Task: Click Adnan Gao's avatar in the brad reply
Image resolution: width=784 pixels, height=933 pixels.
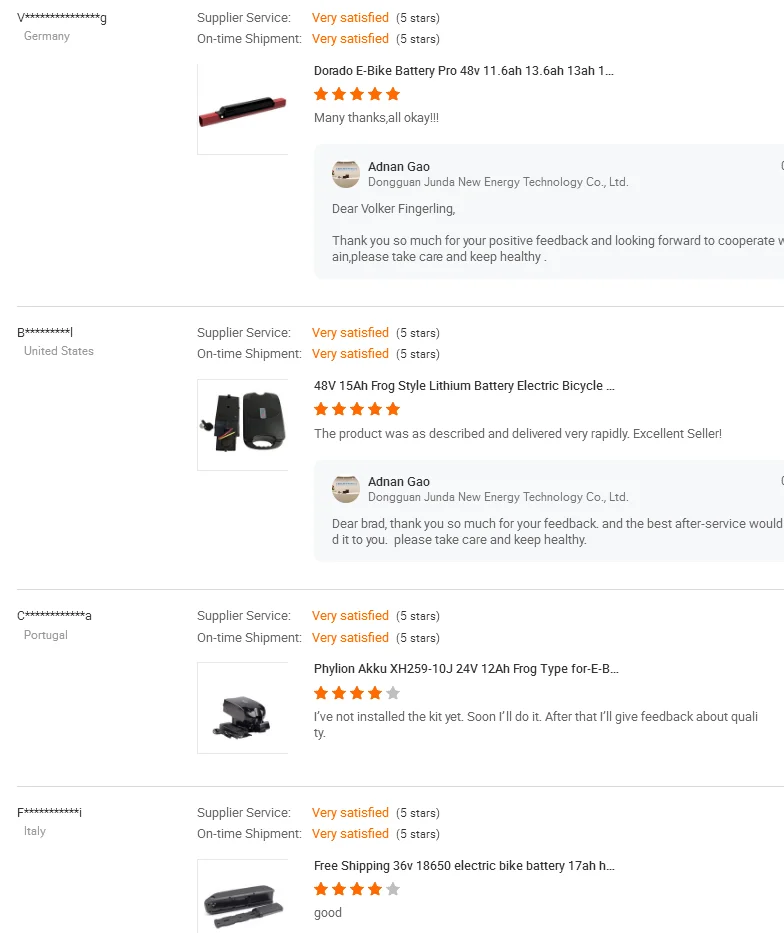Action: (346, 489)
